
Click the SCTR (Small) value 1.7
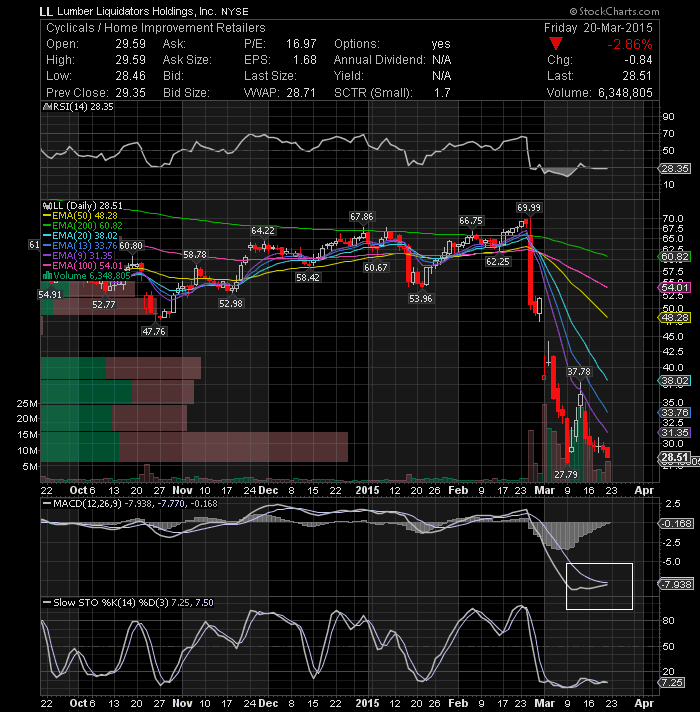[442, 93]
